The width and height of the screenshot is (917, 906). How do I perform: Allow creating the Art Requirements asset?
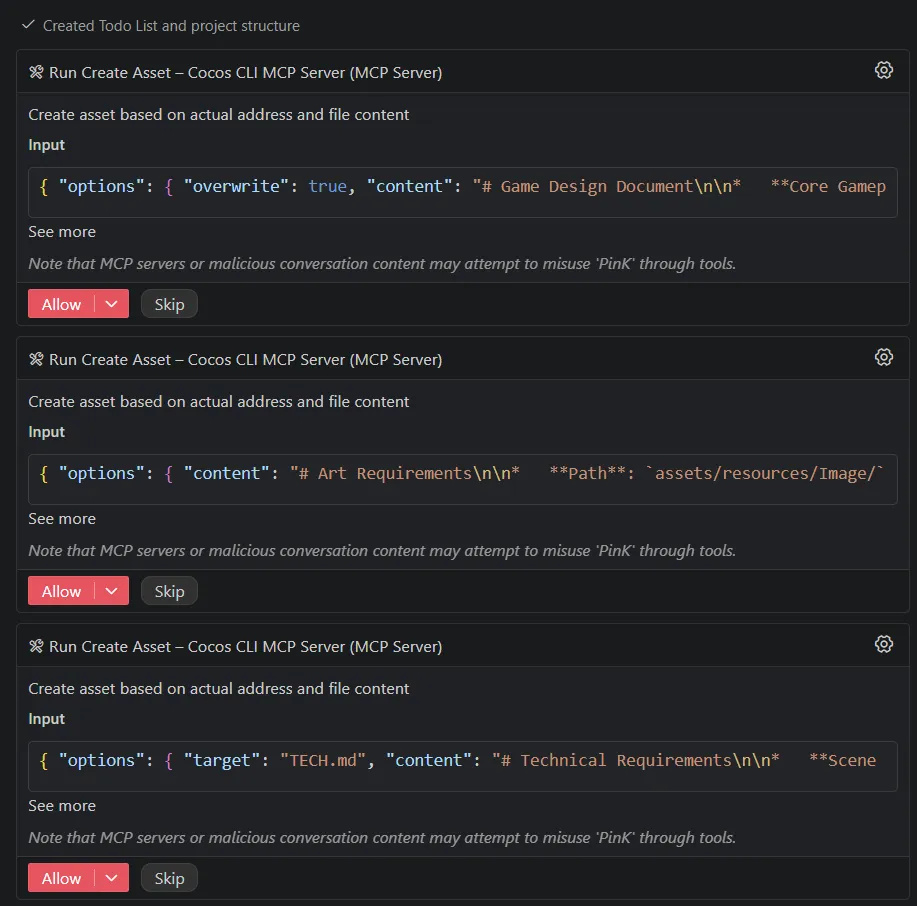pyautogui.click(x=61, y=591)
